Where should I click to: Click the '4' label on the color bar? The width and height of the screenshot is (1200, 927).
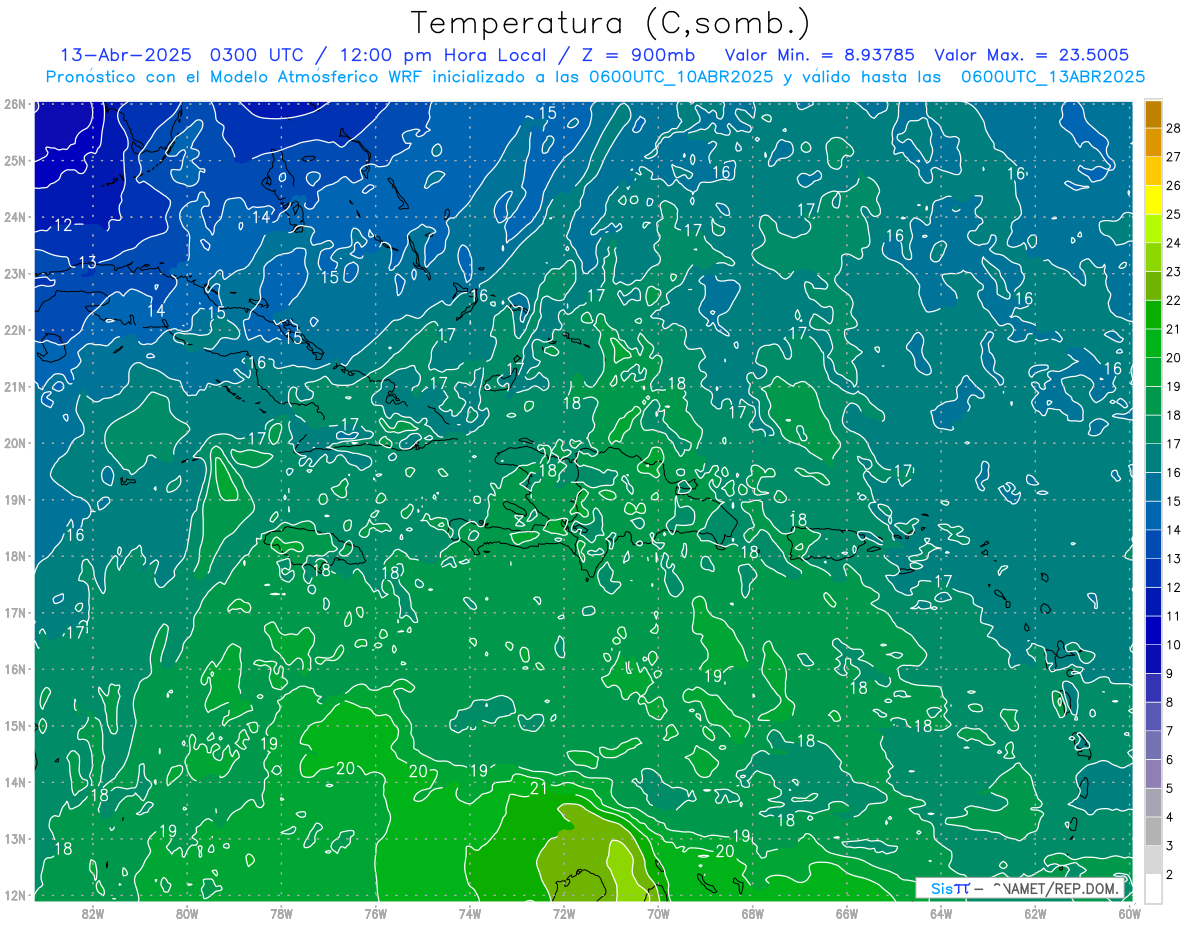click(1170, 817)
